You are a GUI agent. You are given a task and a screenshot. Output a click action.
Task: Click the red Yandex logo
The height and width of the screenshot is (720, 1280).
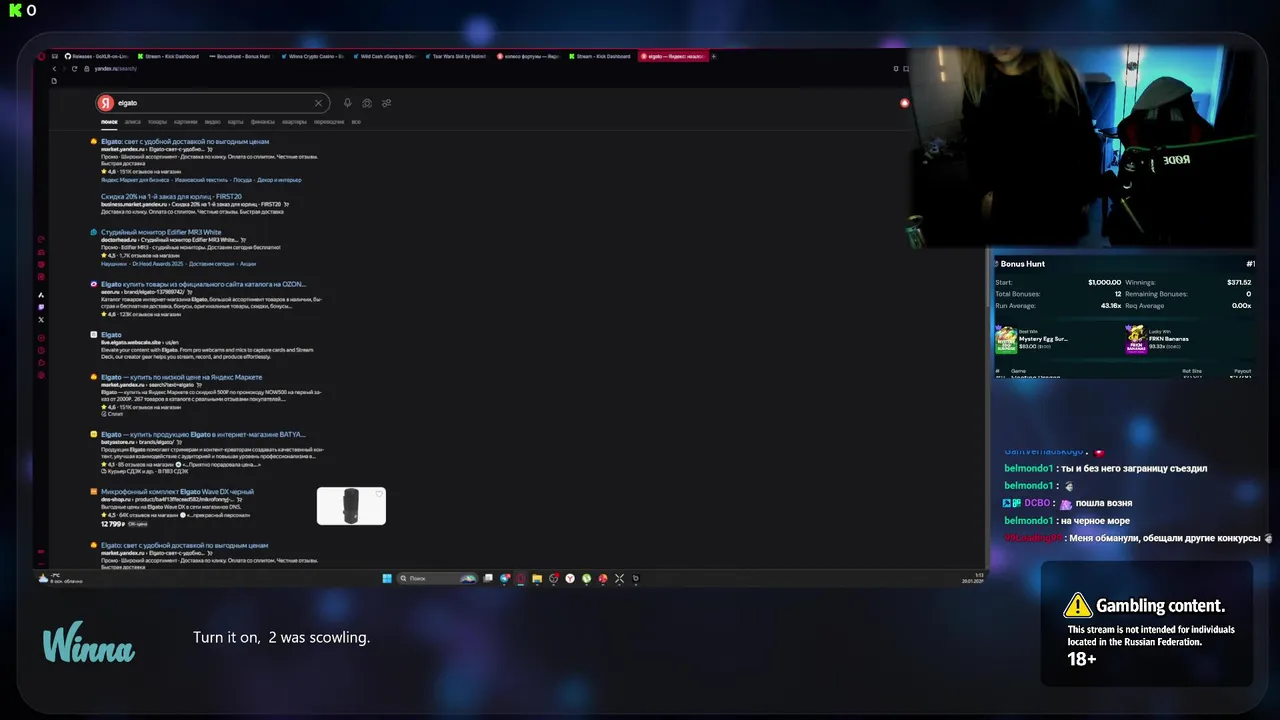[106, 103]
